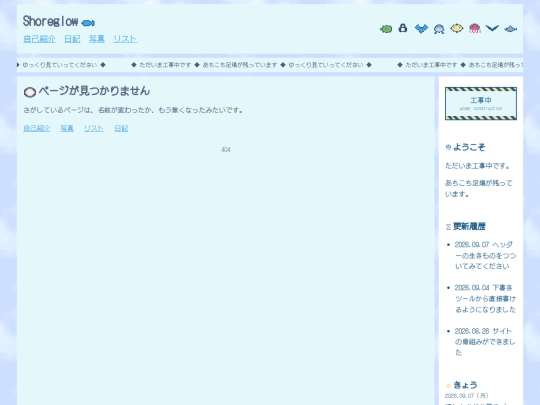540x405 pixels.
Task: Click the ring icon beside ページが見つかりません
Action: (x=30, y=92)
